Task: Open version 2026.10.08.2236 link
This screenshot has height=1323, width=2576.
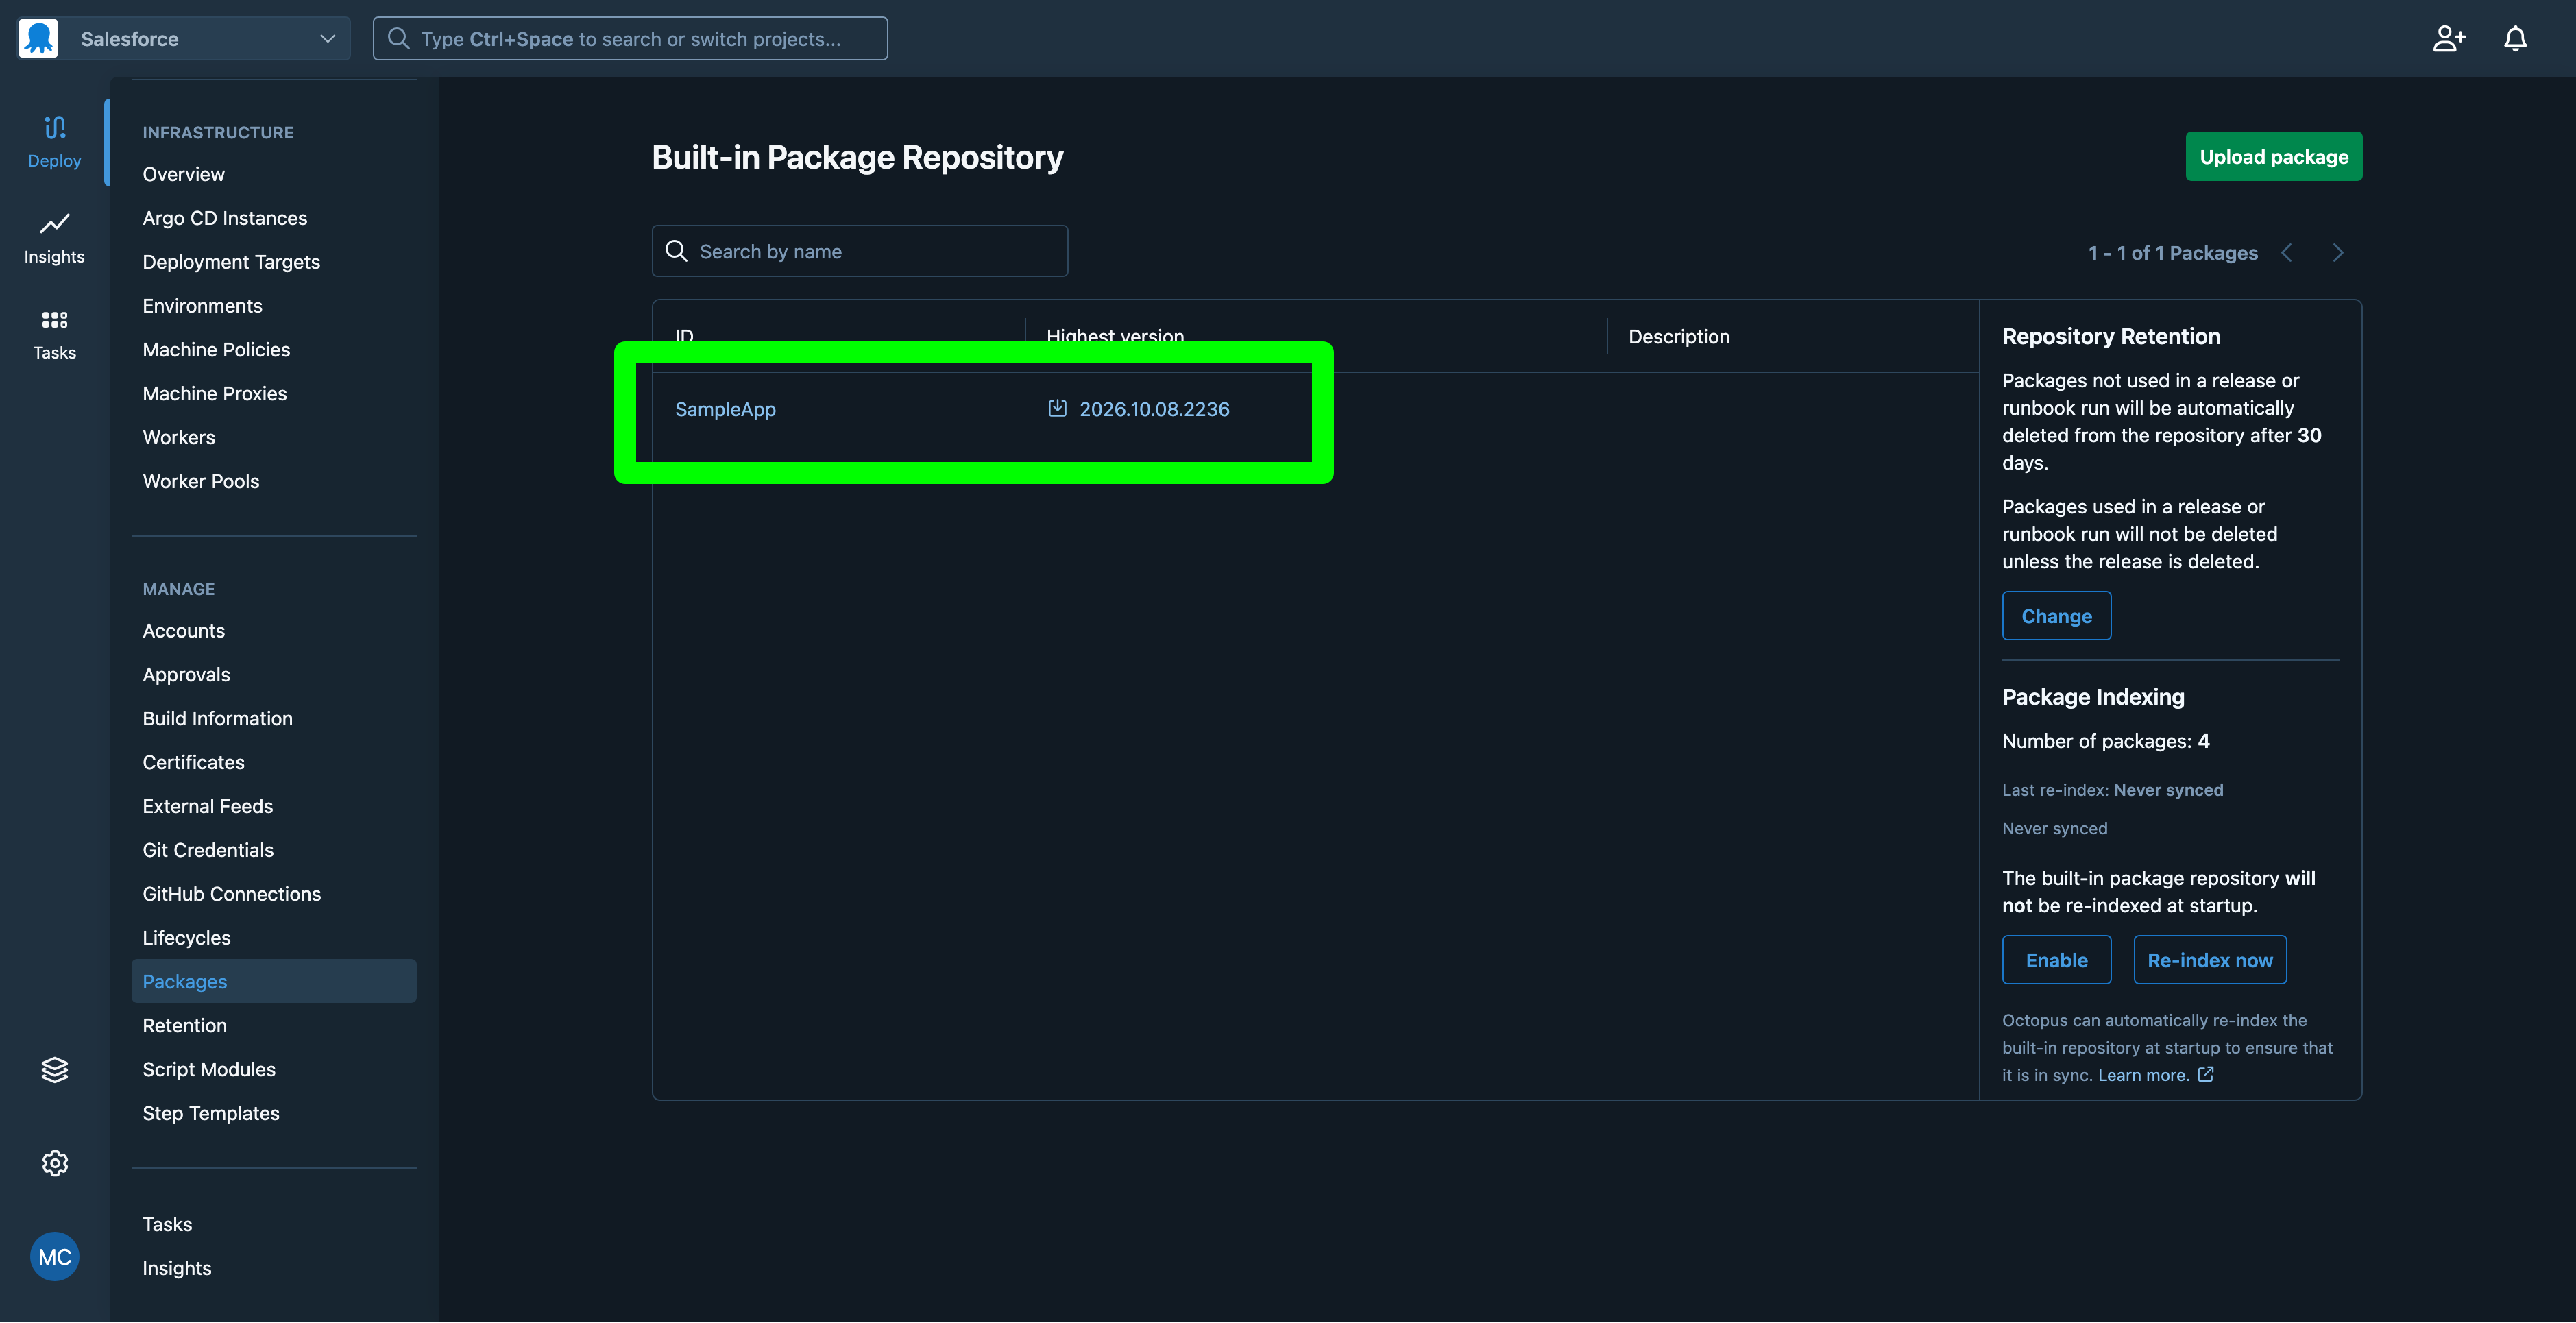Action: pos(1154,409)
